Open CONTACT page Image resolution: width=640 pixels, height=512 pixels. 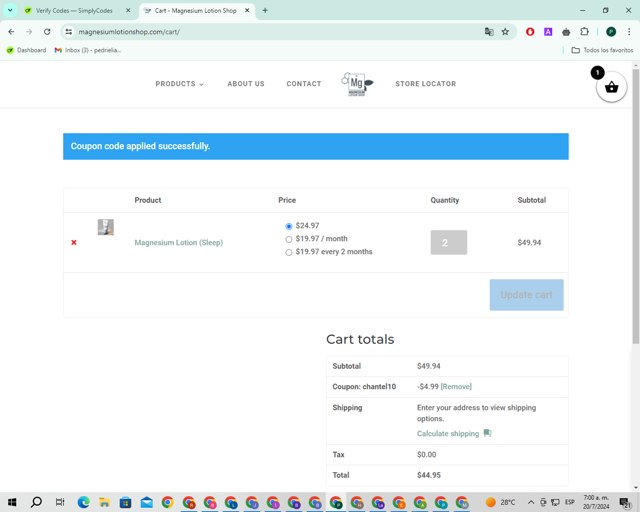click(304, 84)
